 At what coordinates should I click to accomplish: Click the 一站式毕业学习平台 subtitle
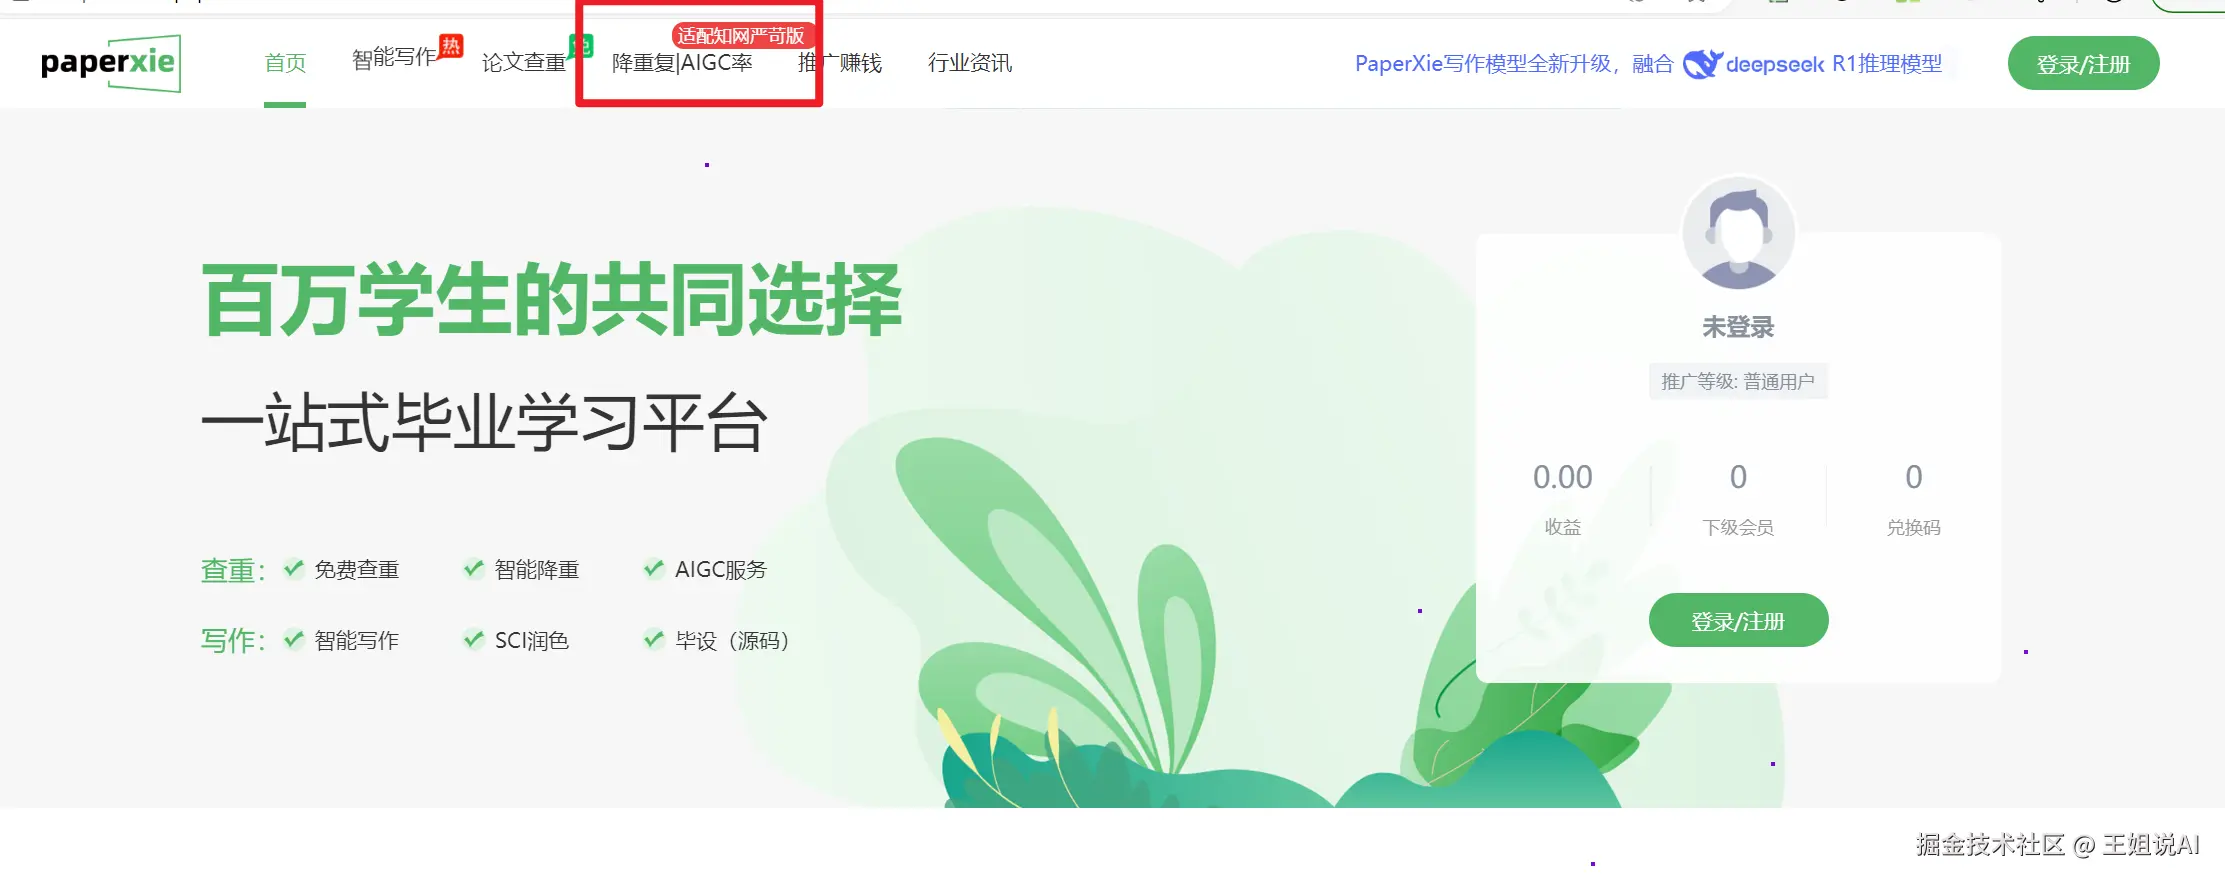click(x=485, y=422)
